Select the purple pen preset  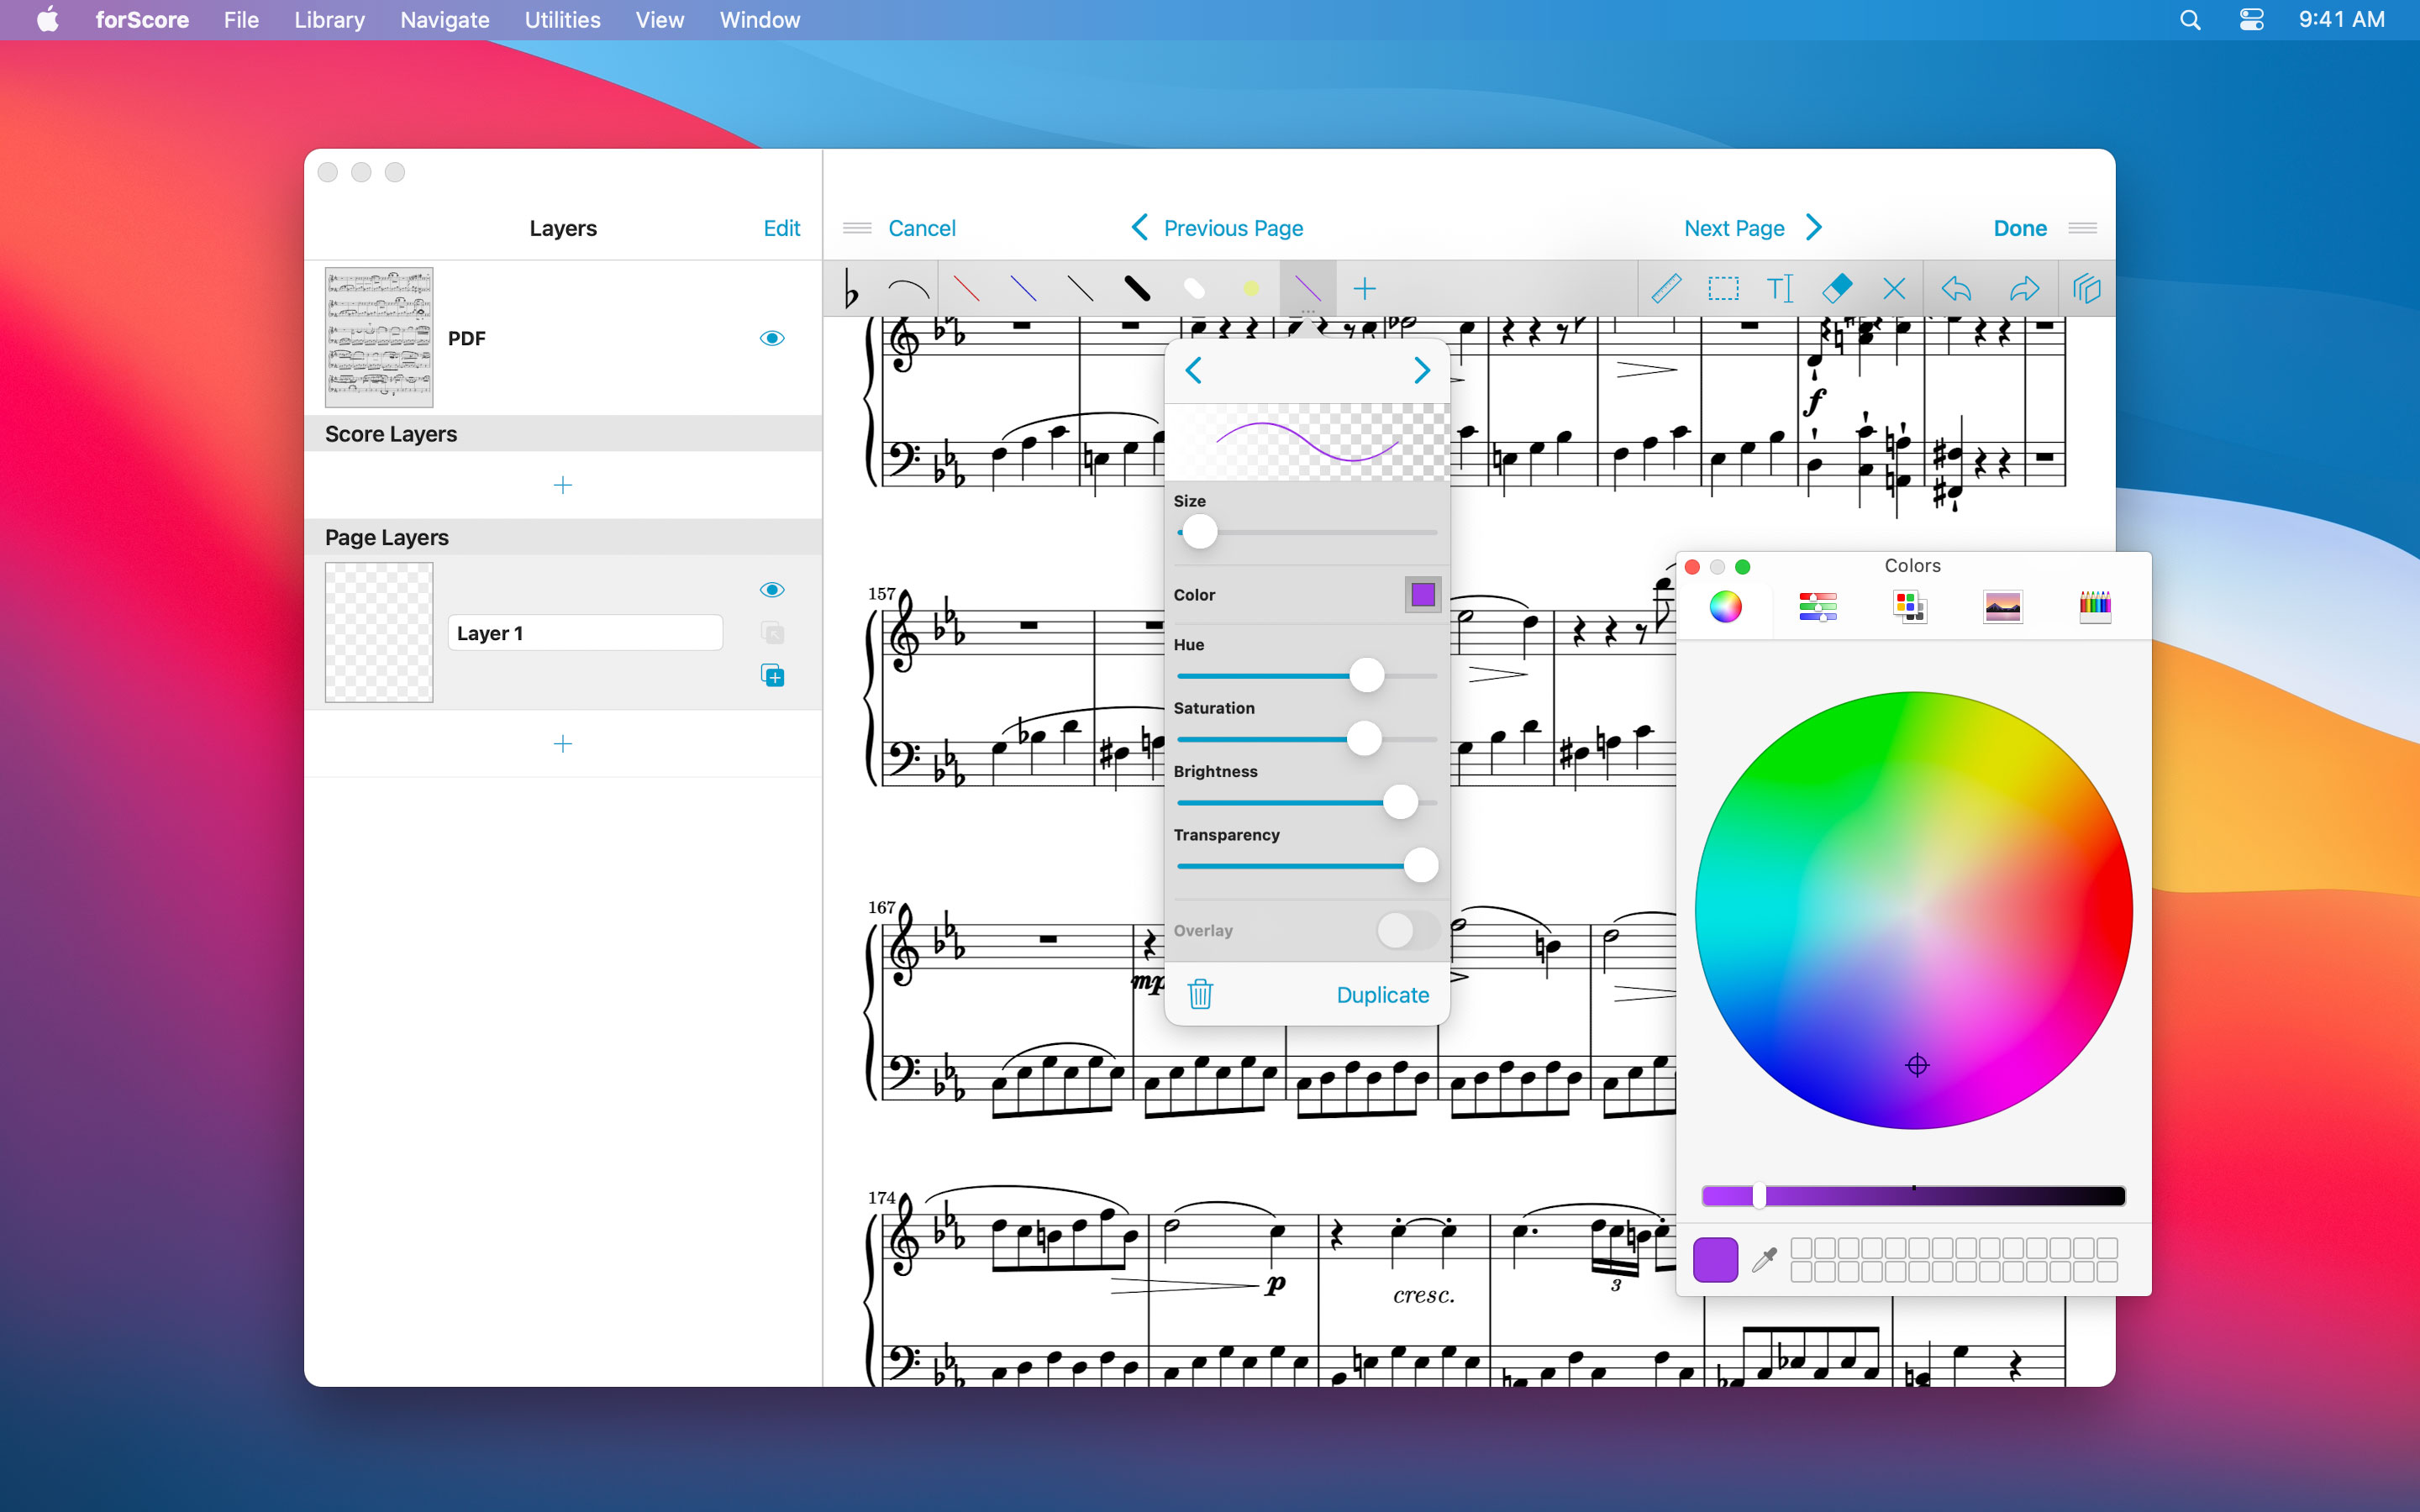click(x=1308, y=289)
